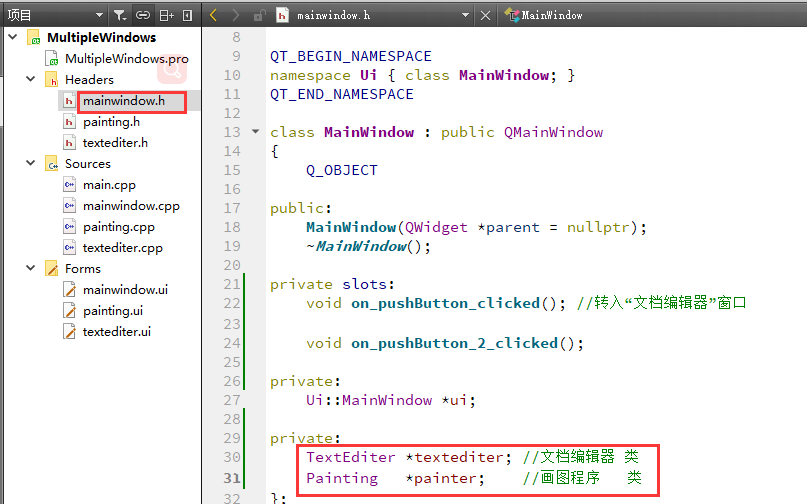This screenshot has width=807, height=504.
Task: Select the MultipleWindows project root
Action: point(101,38)
